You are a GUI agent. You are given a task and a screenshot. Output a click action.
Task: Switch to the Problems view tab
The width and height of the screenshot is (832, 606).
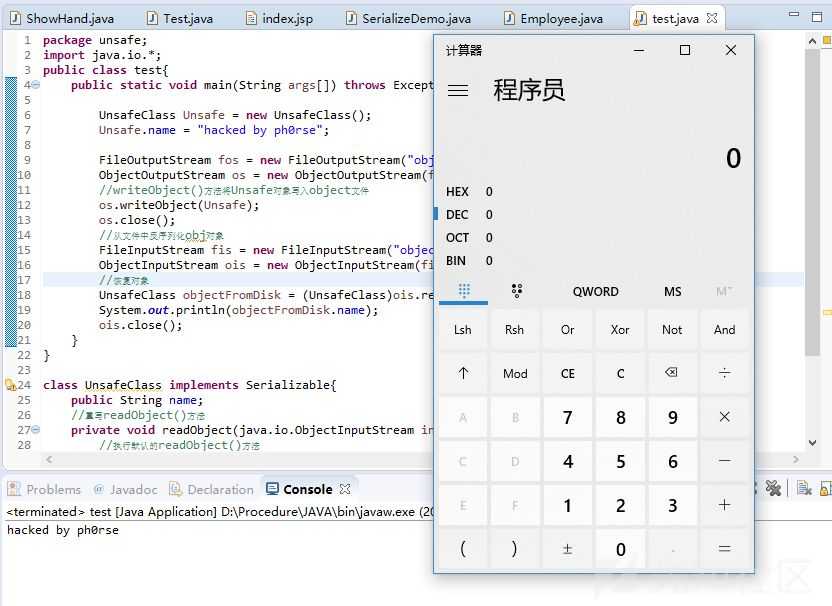(45, 489)
